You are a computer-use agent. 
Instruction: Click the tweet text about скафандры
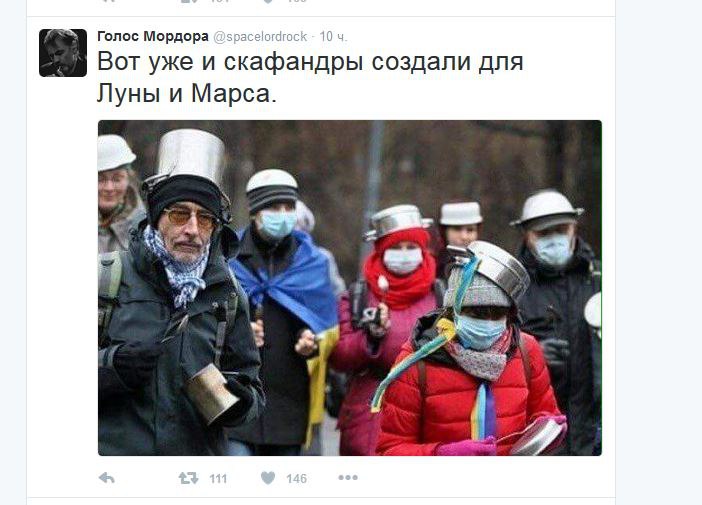point(310,77)
